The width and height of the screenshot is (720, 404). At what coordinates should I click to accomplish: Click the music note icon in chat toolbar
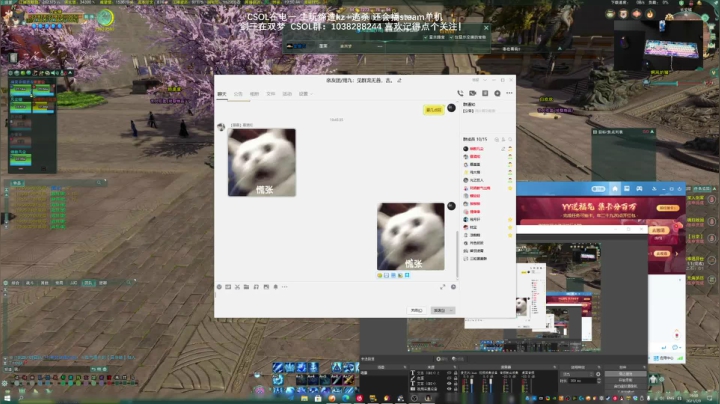point(256,287)
